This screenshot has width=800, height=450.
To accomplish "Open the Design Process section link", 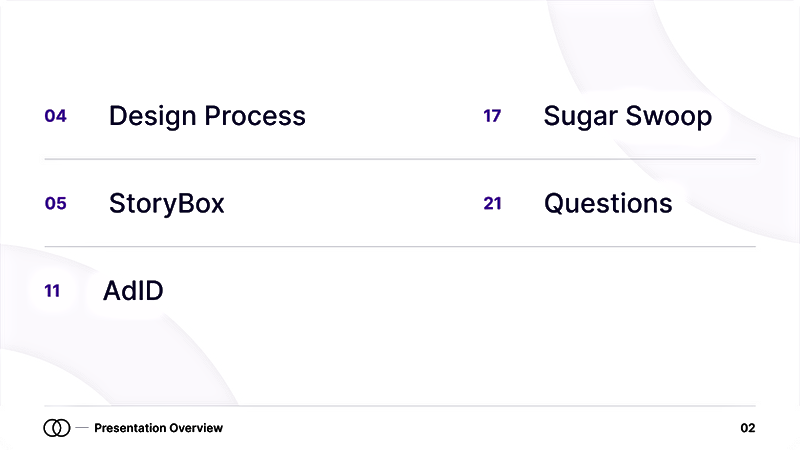I will click(207, 116).
